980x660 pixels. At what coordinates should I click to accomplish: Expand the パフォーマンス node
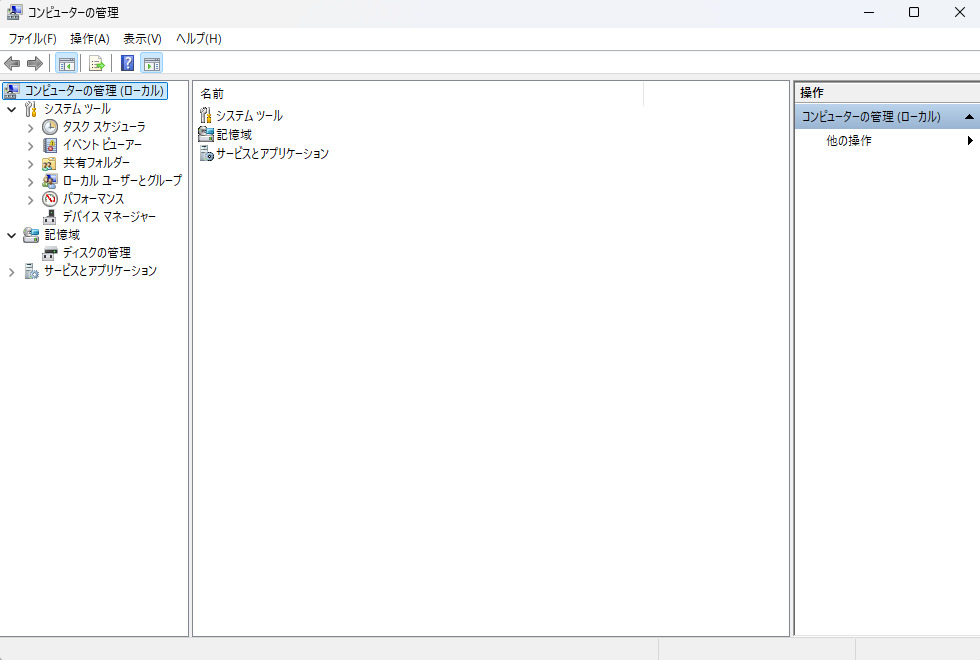[x=30, y=200]
